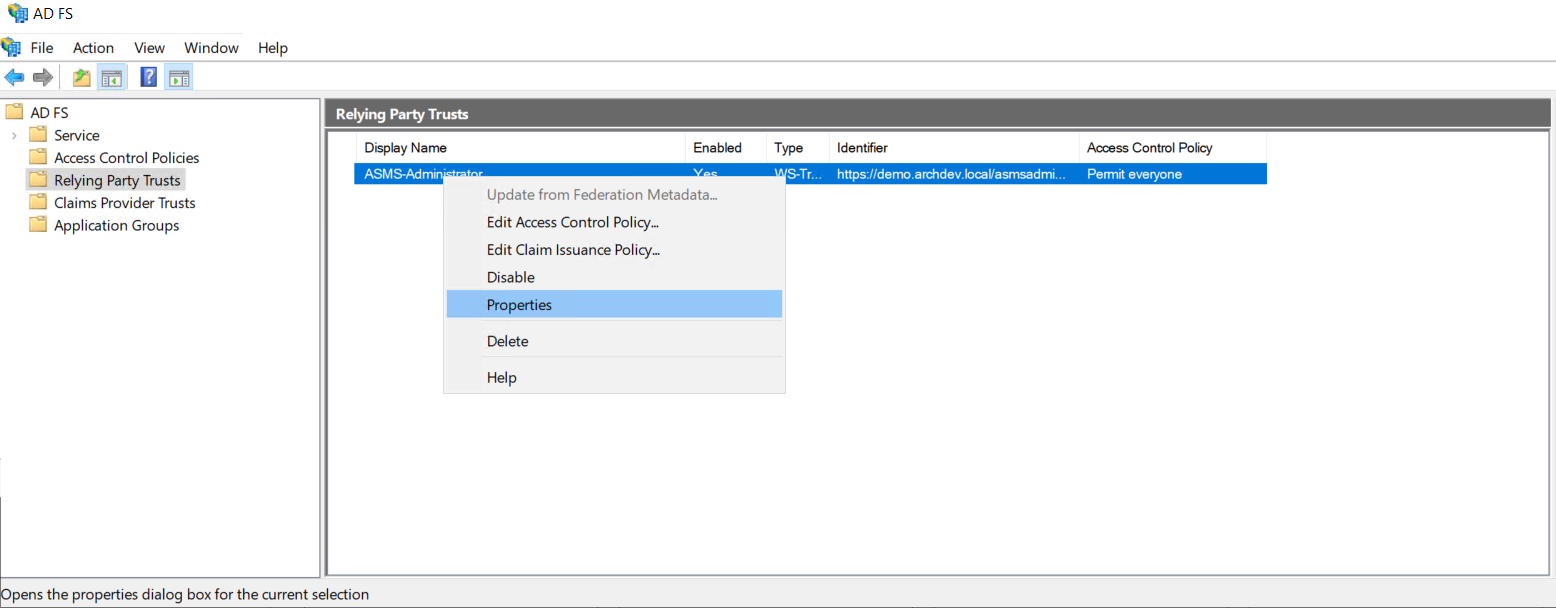Viewport: 1556px width, 608px height.
Task: Sort by the Access Control Policy column header
Action: (1173, 147)
